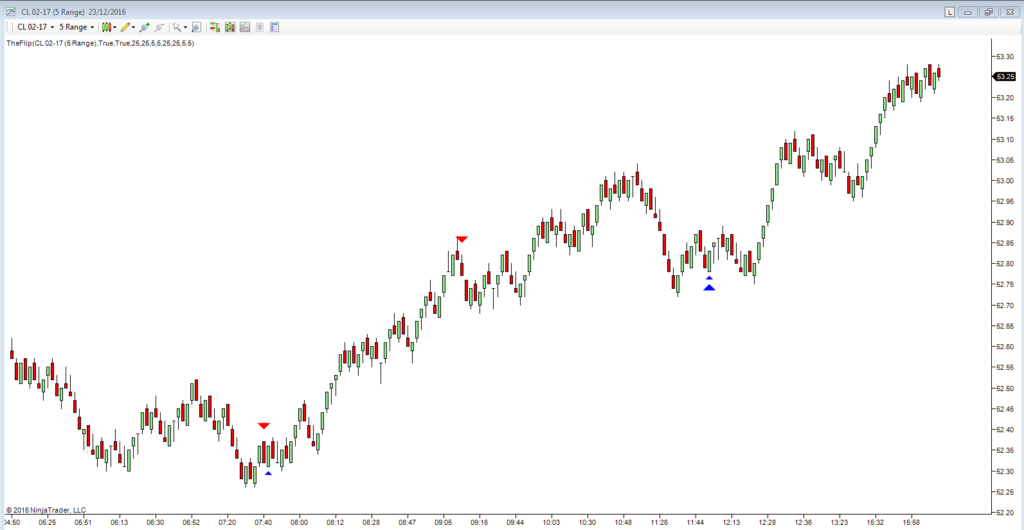This screenshot has width=1024, height=530.
Task: Expand the 5 Range interval dropdown
Action: click(x=79, y=27)
